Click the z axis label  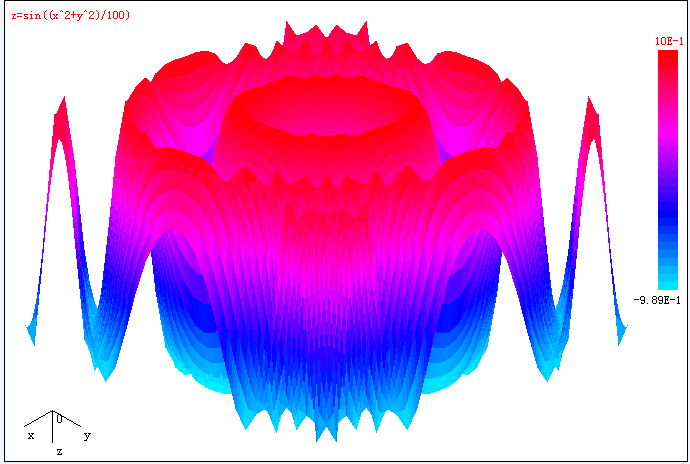(59, 451)
